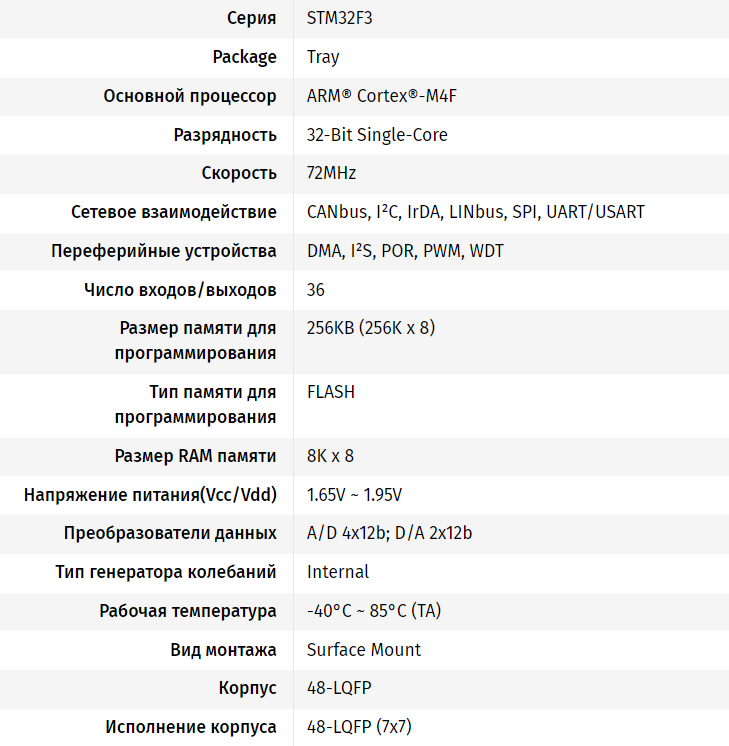Click the Серия row label
Viewport: 729px width, 746px height.
coord(251,19)
